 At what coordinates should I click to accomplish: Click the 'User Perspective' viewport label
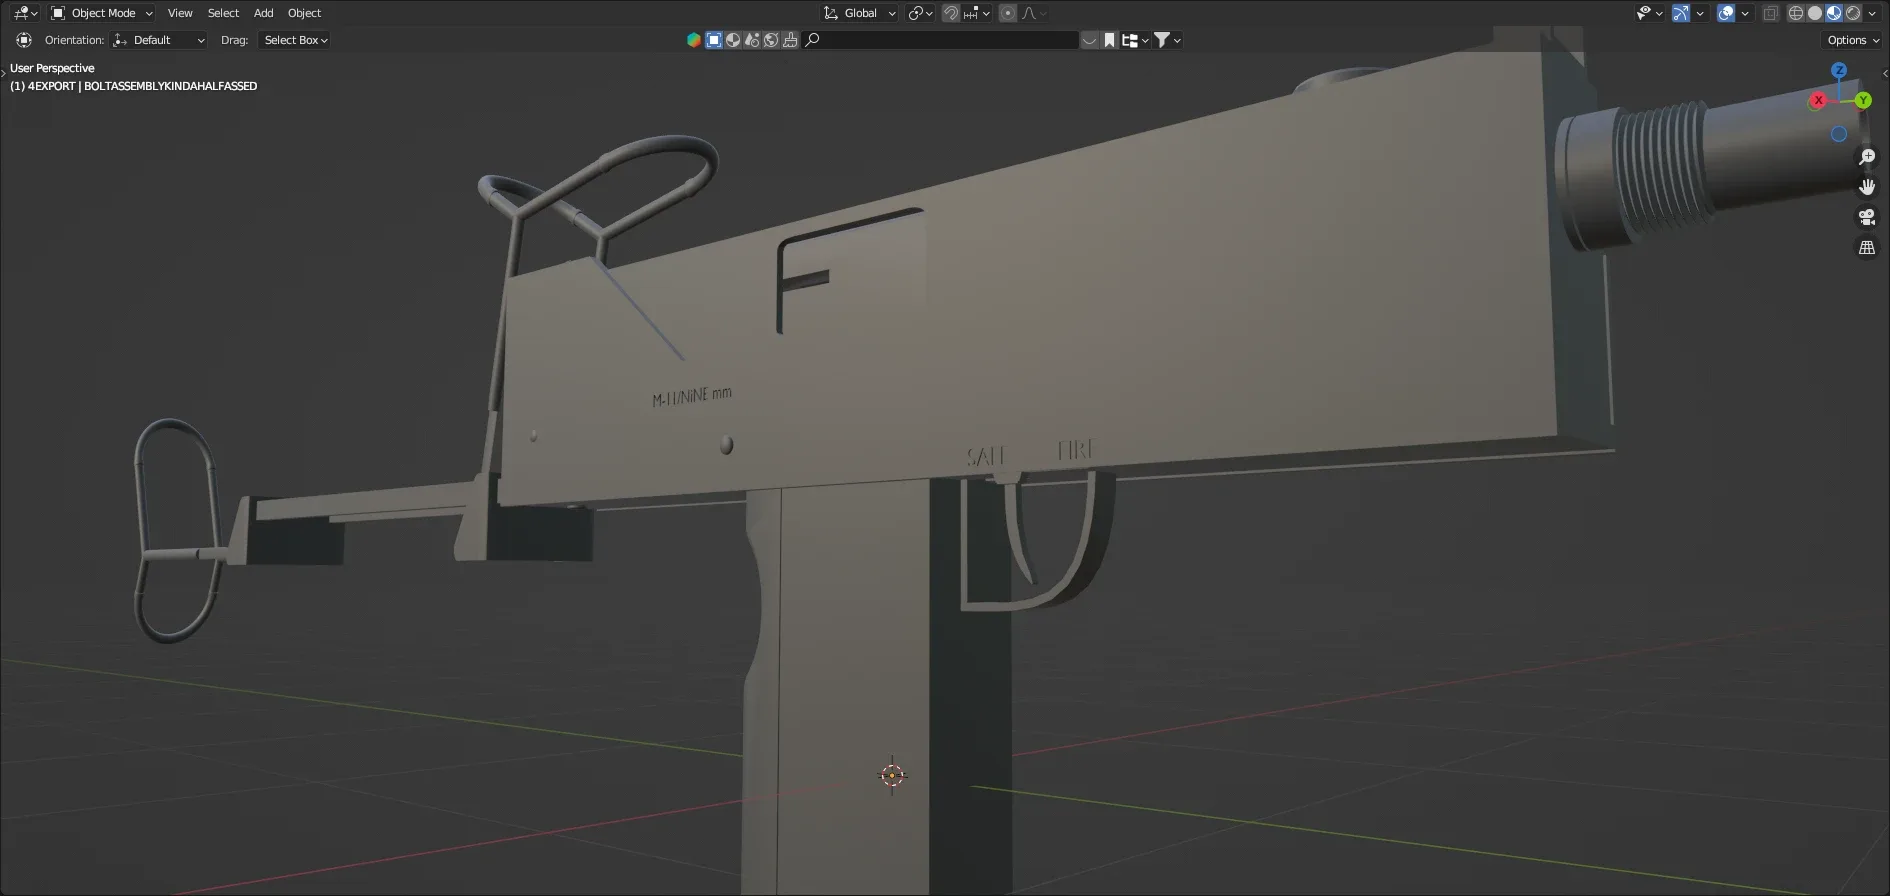52,68
